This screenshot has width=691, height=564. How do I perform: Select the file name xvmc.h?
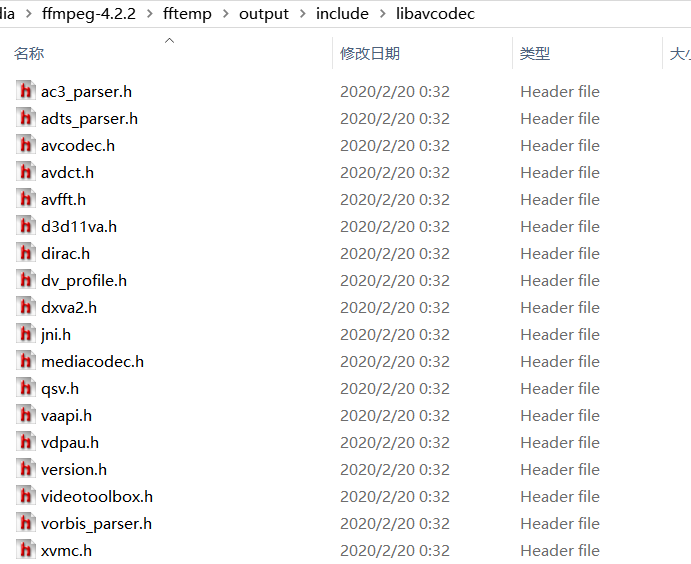tap(67, 551)
